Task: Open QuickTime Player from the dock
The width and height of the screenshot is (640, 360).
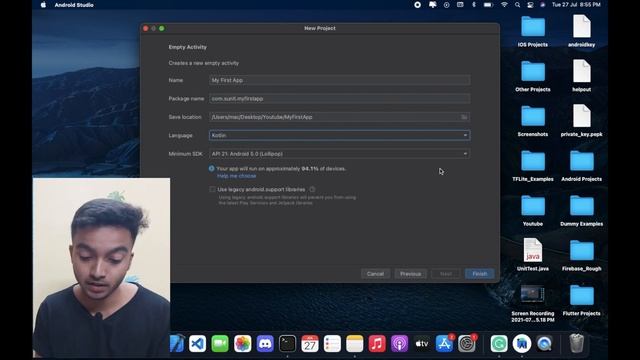Action: point(544,344)
